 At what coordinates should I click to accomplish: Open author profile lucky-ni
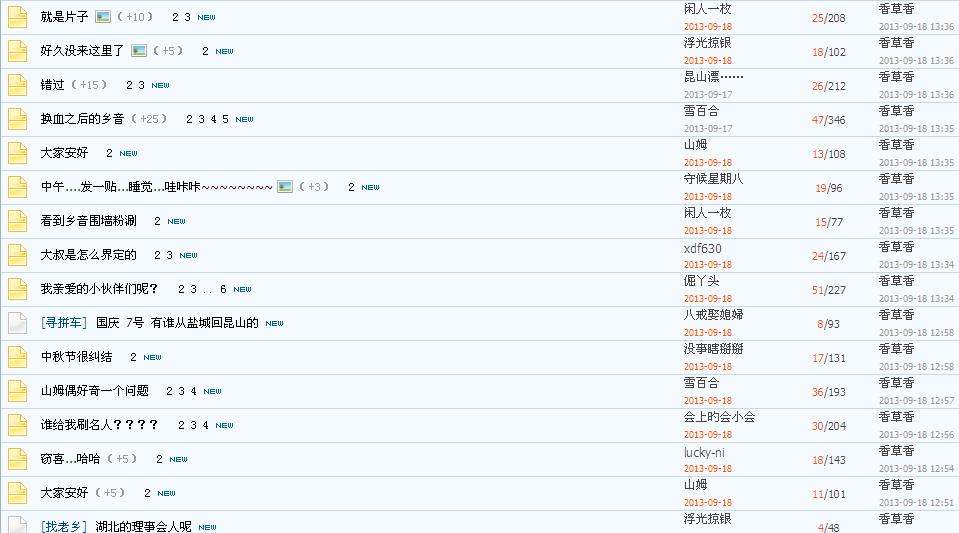click(x=704, y=452)
